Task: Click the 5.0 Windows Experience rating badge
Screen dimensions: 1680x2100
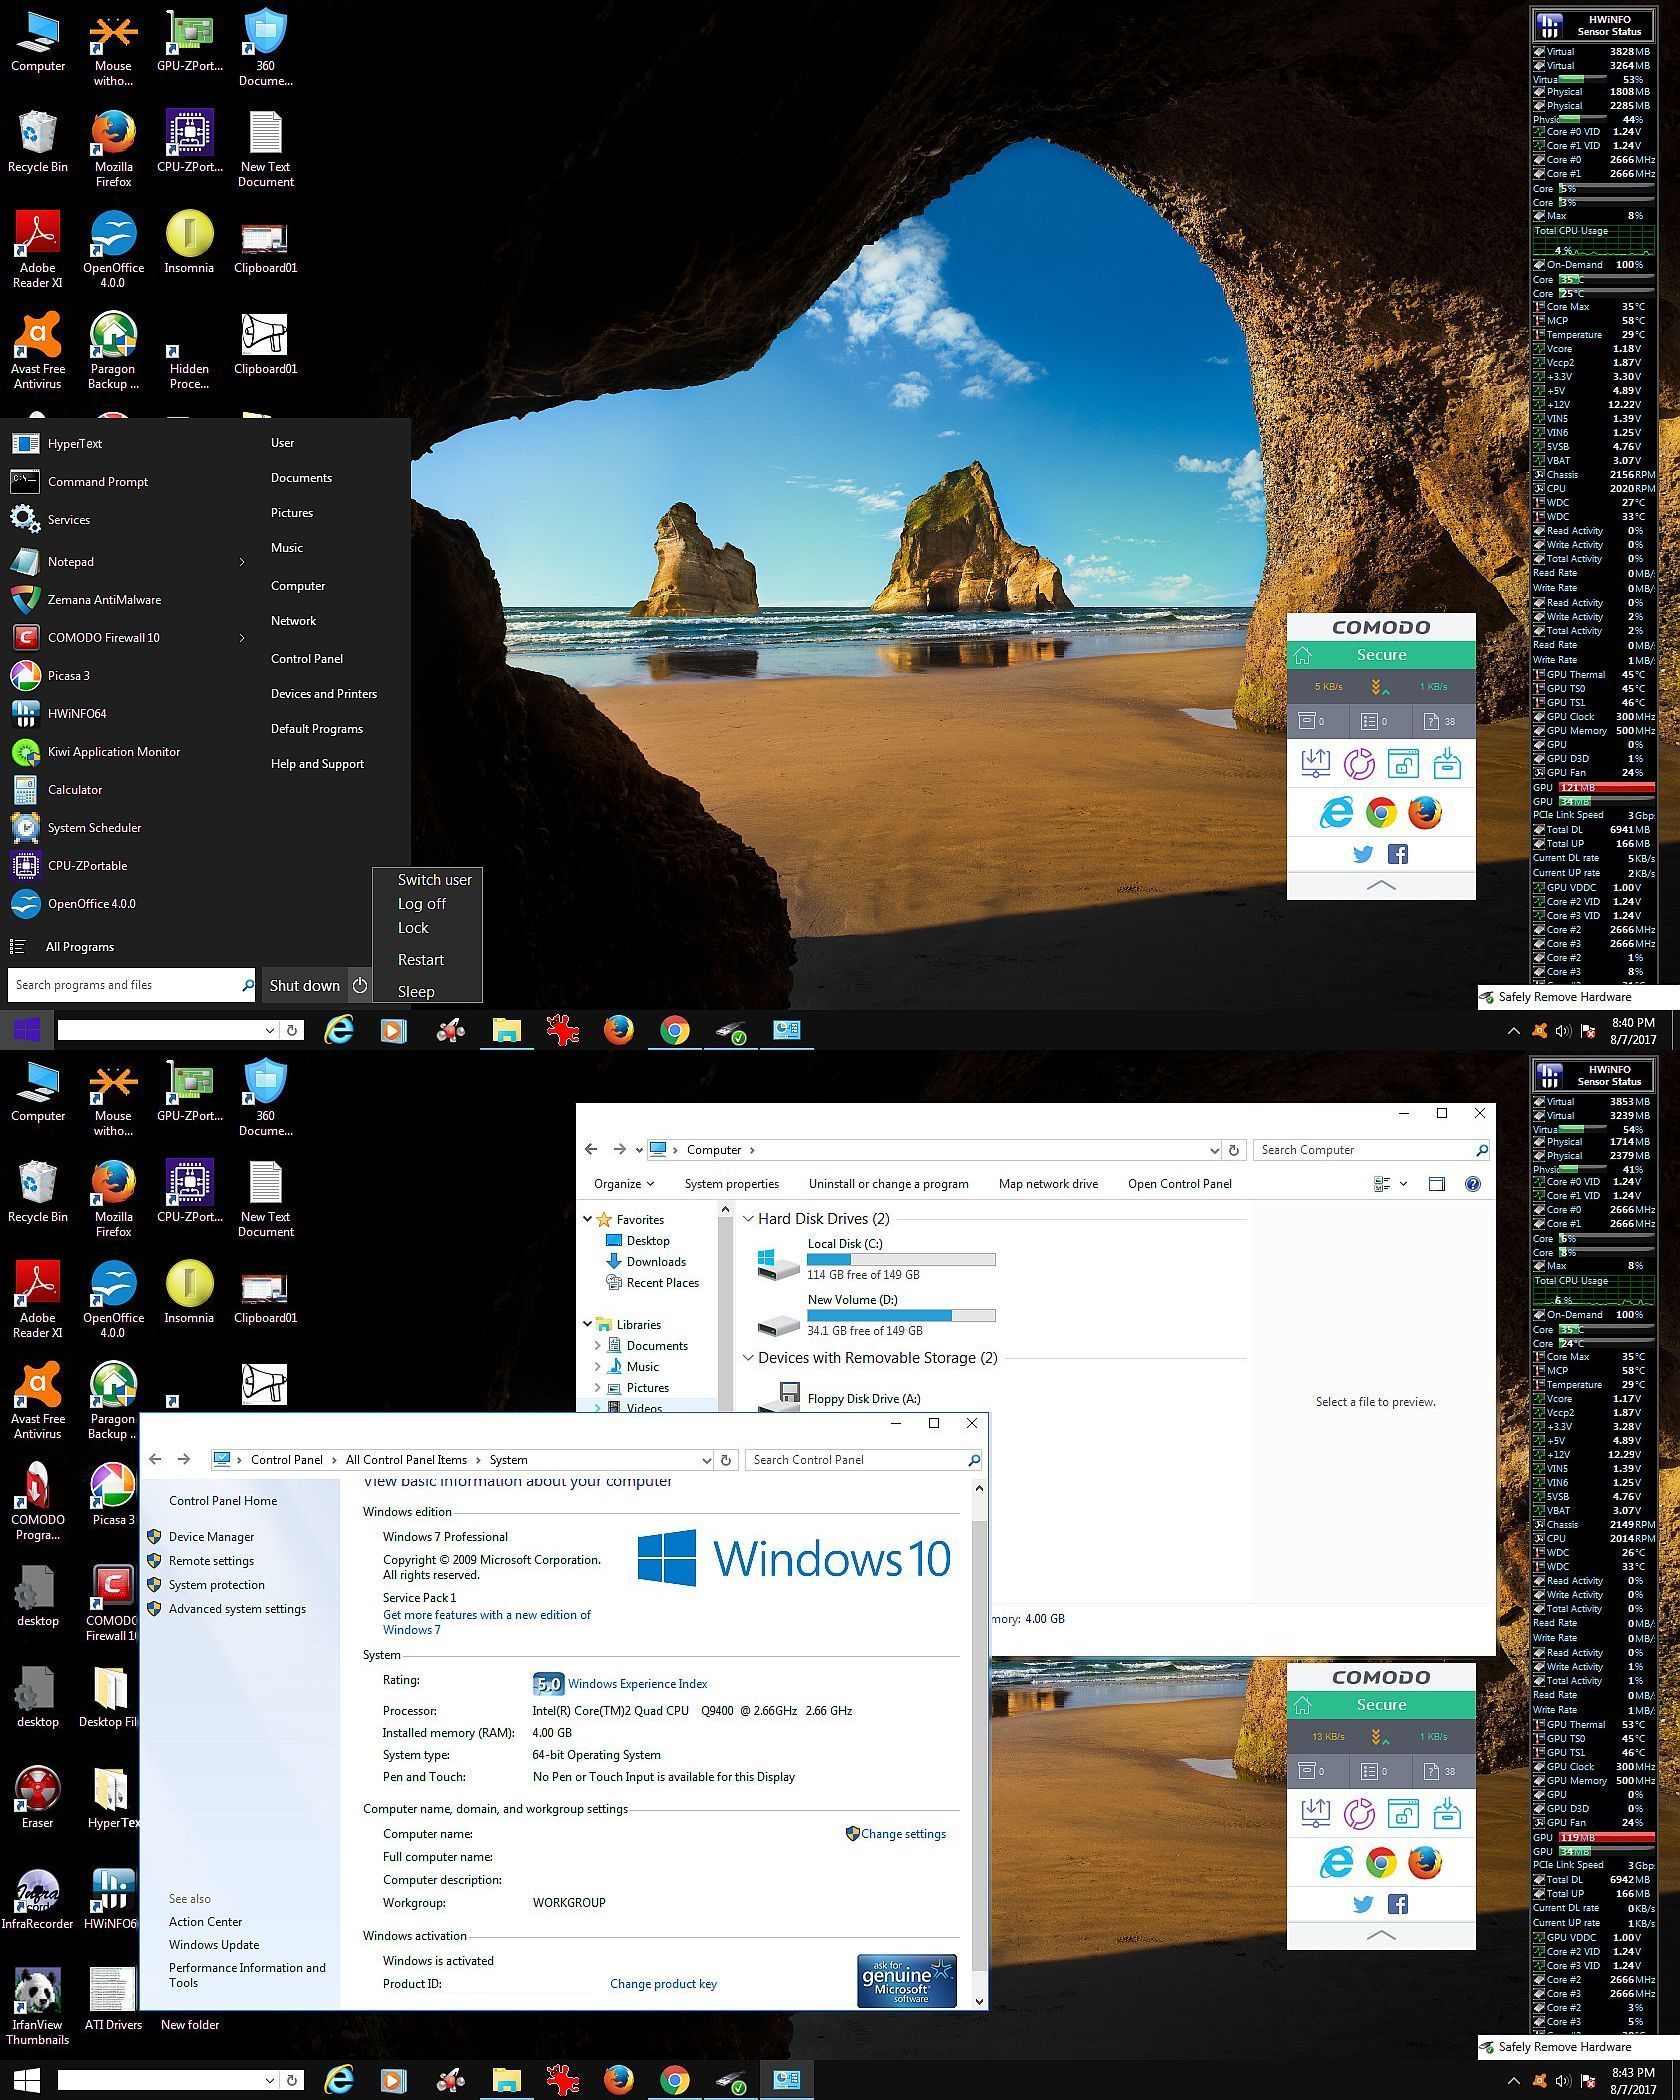Action: (x=548, y=1684)
